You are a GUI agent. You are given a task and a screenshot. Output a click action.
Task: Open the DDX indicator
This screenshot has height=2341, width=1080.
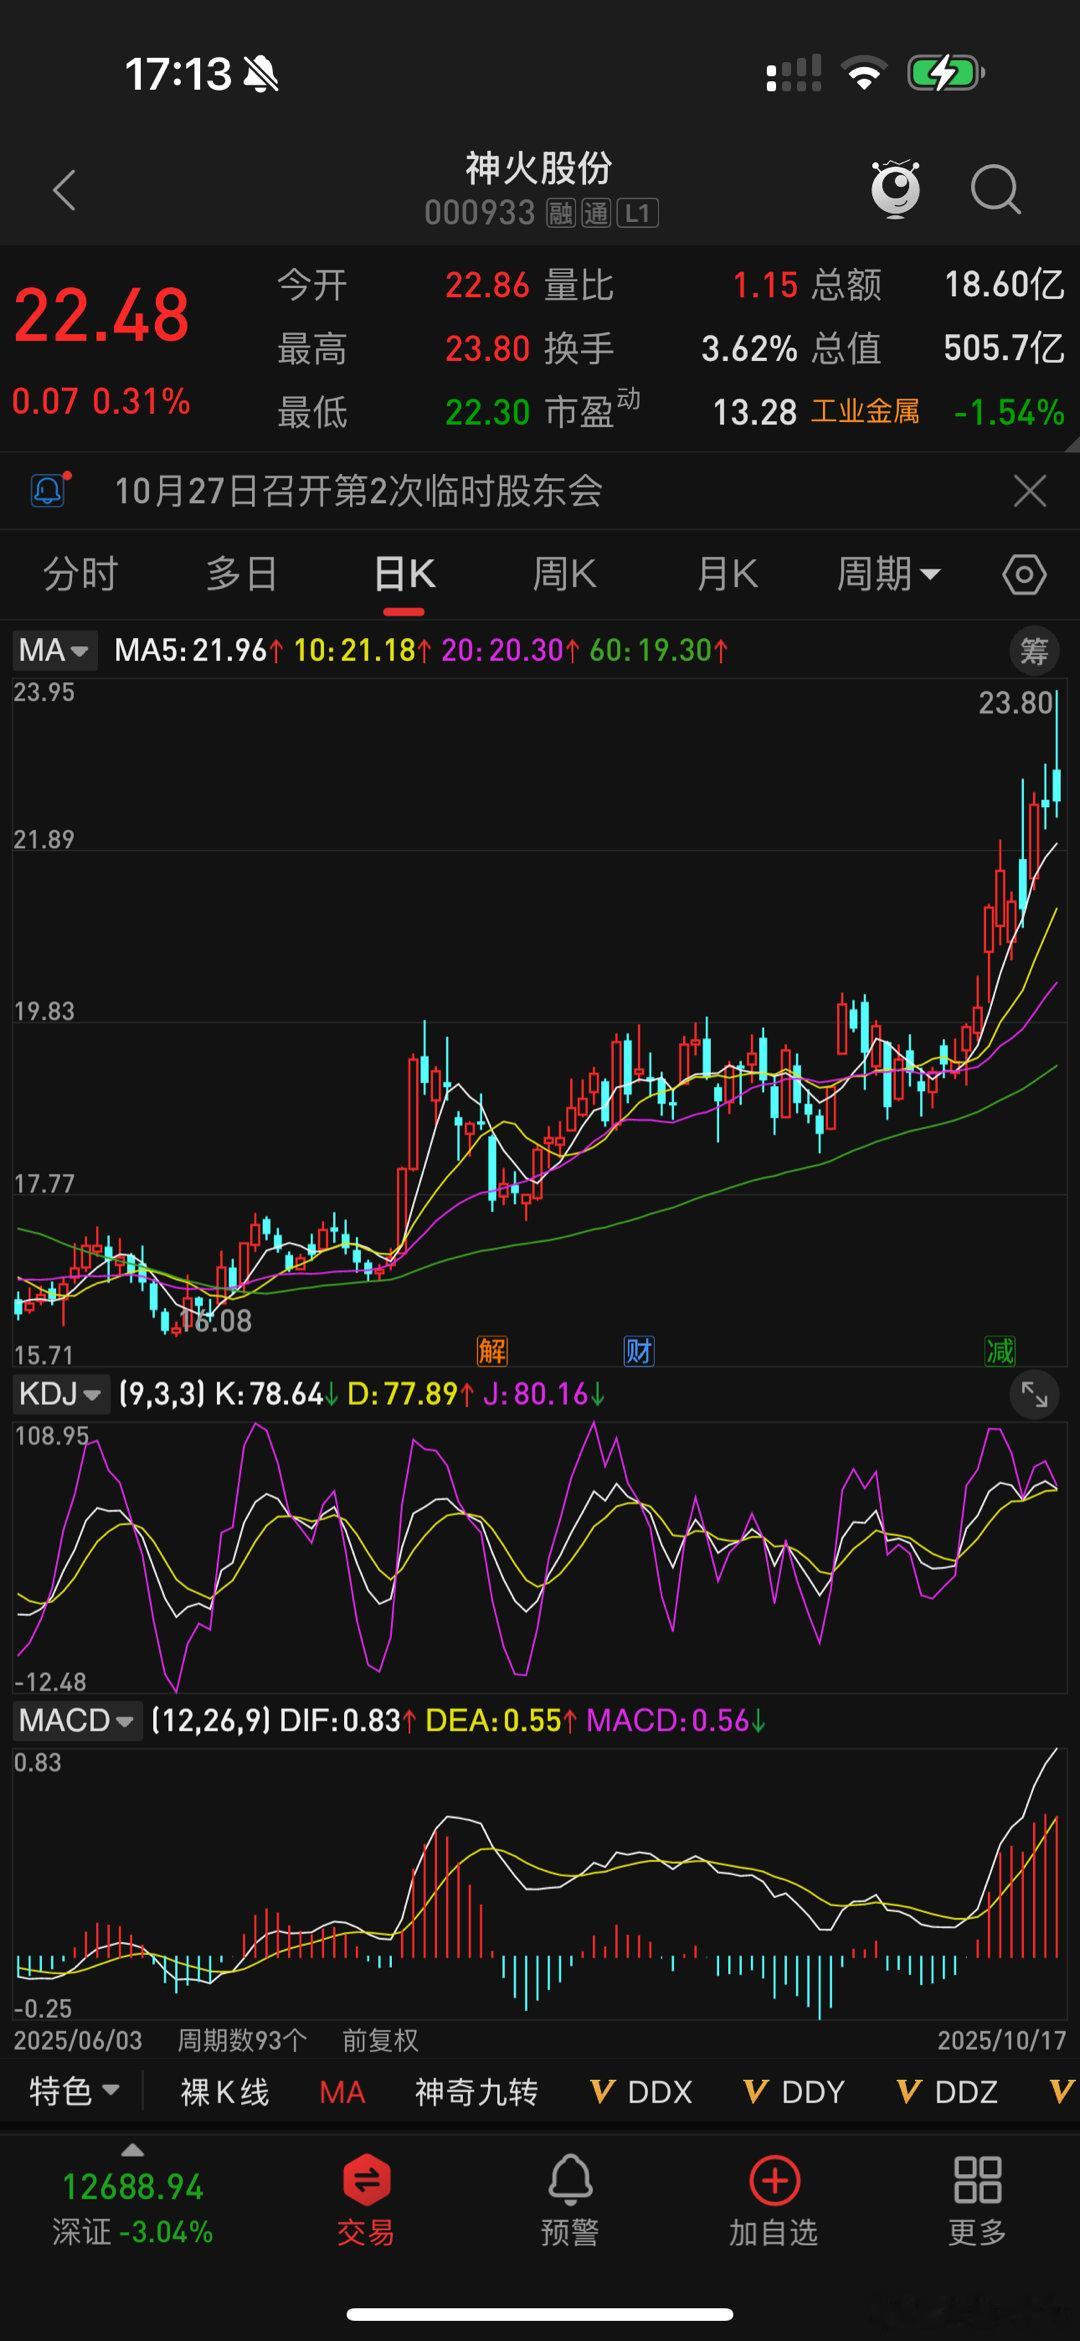tap(641, 2092)
